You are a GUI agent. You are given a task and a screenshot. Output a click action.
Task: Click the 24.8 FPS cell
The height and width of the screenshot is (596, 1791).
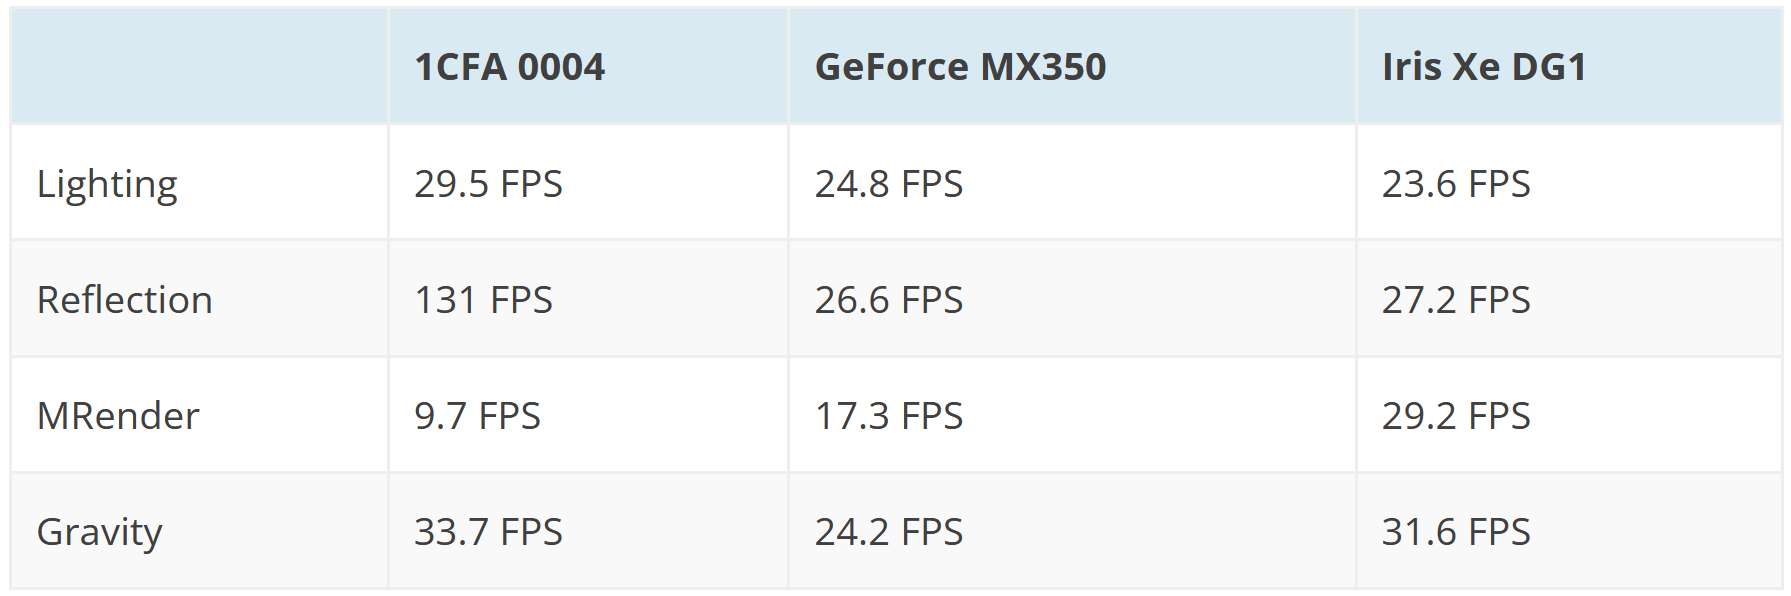888,184
